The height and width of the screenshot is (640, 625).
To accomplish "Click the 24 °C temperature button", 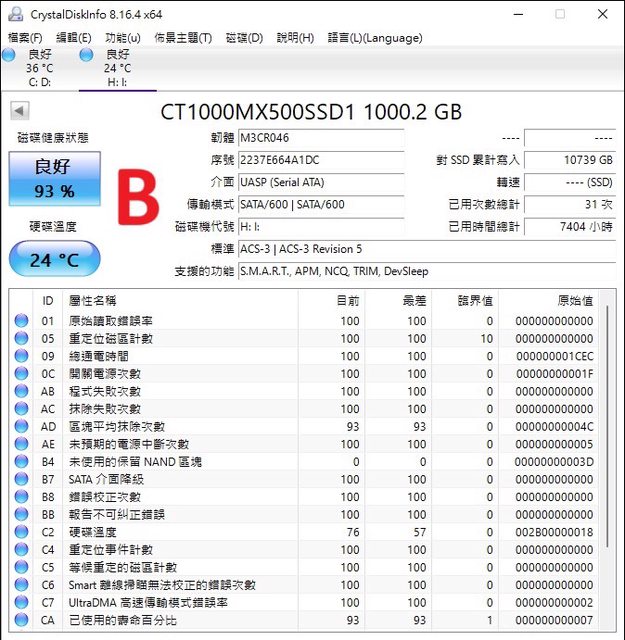I will click(54, 260).
